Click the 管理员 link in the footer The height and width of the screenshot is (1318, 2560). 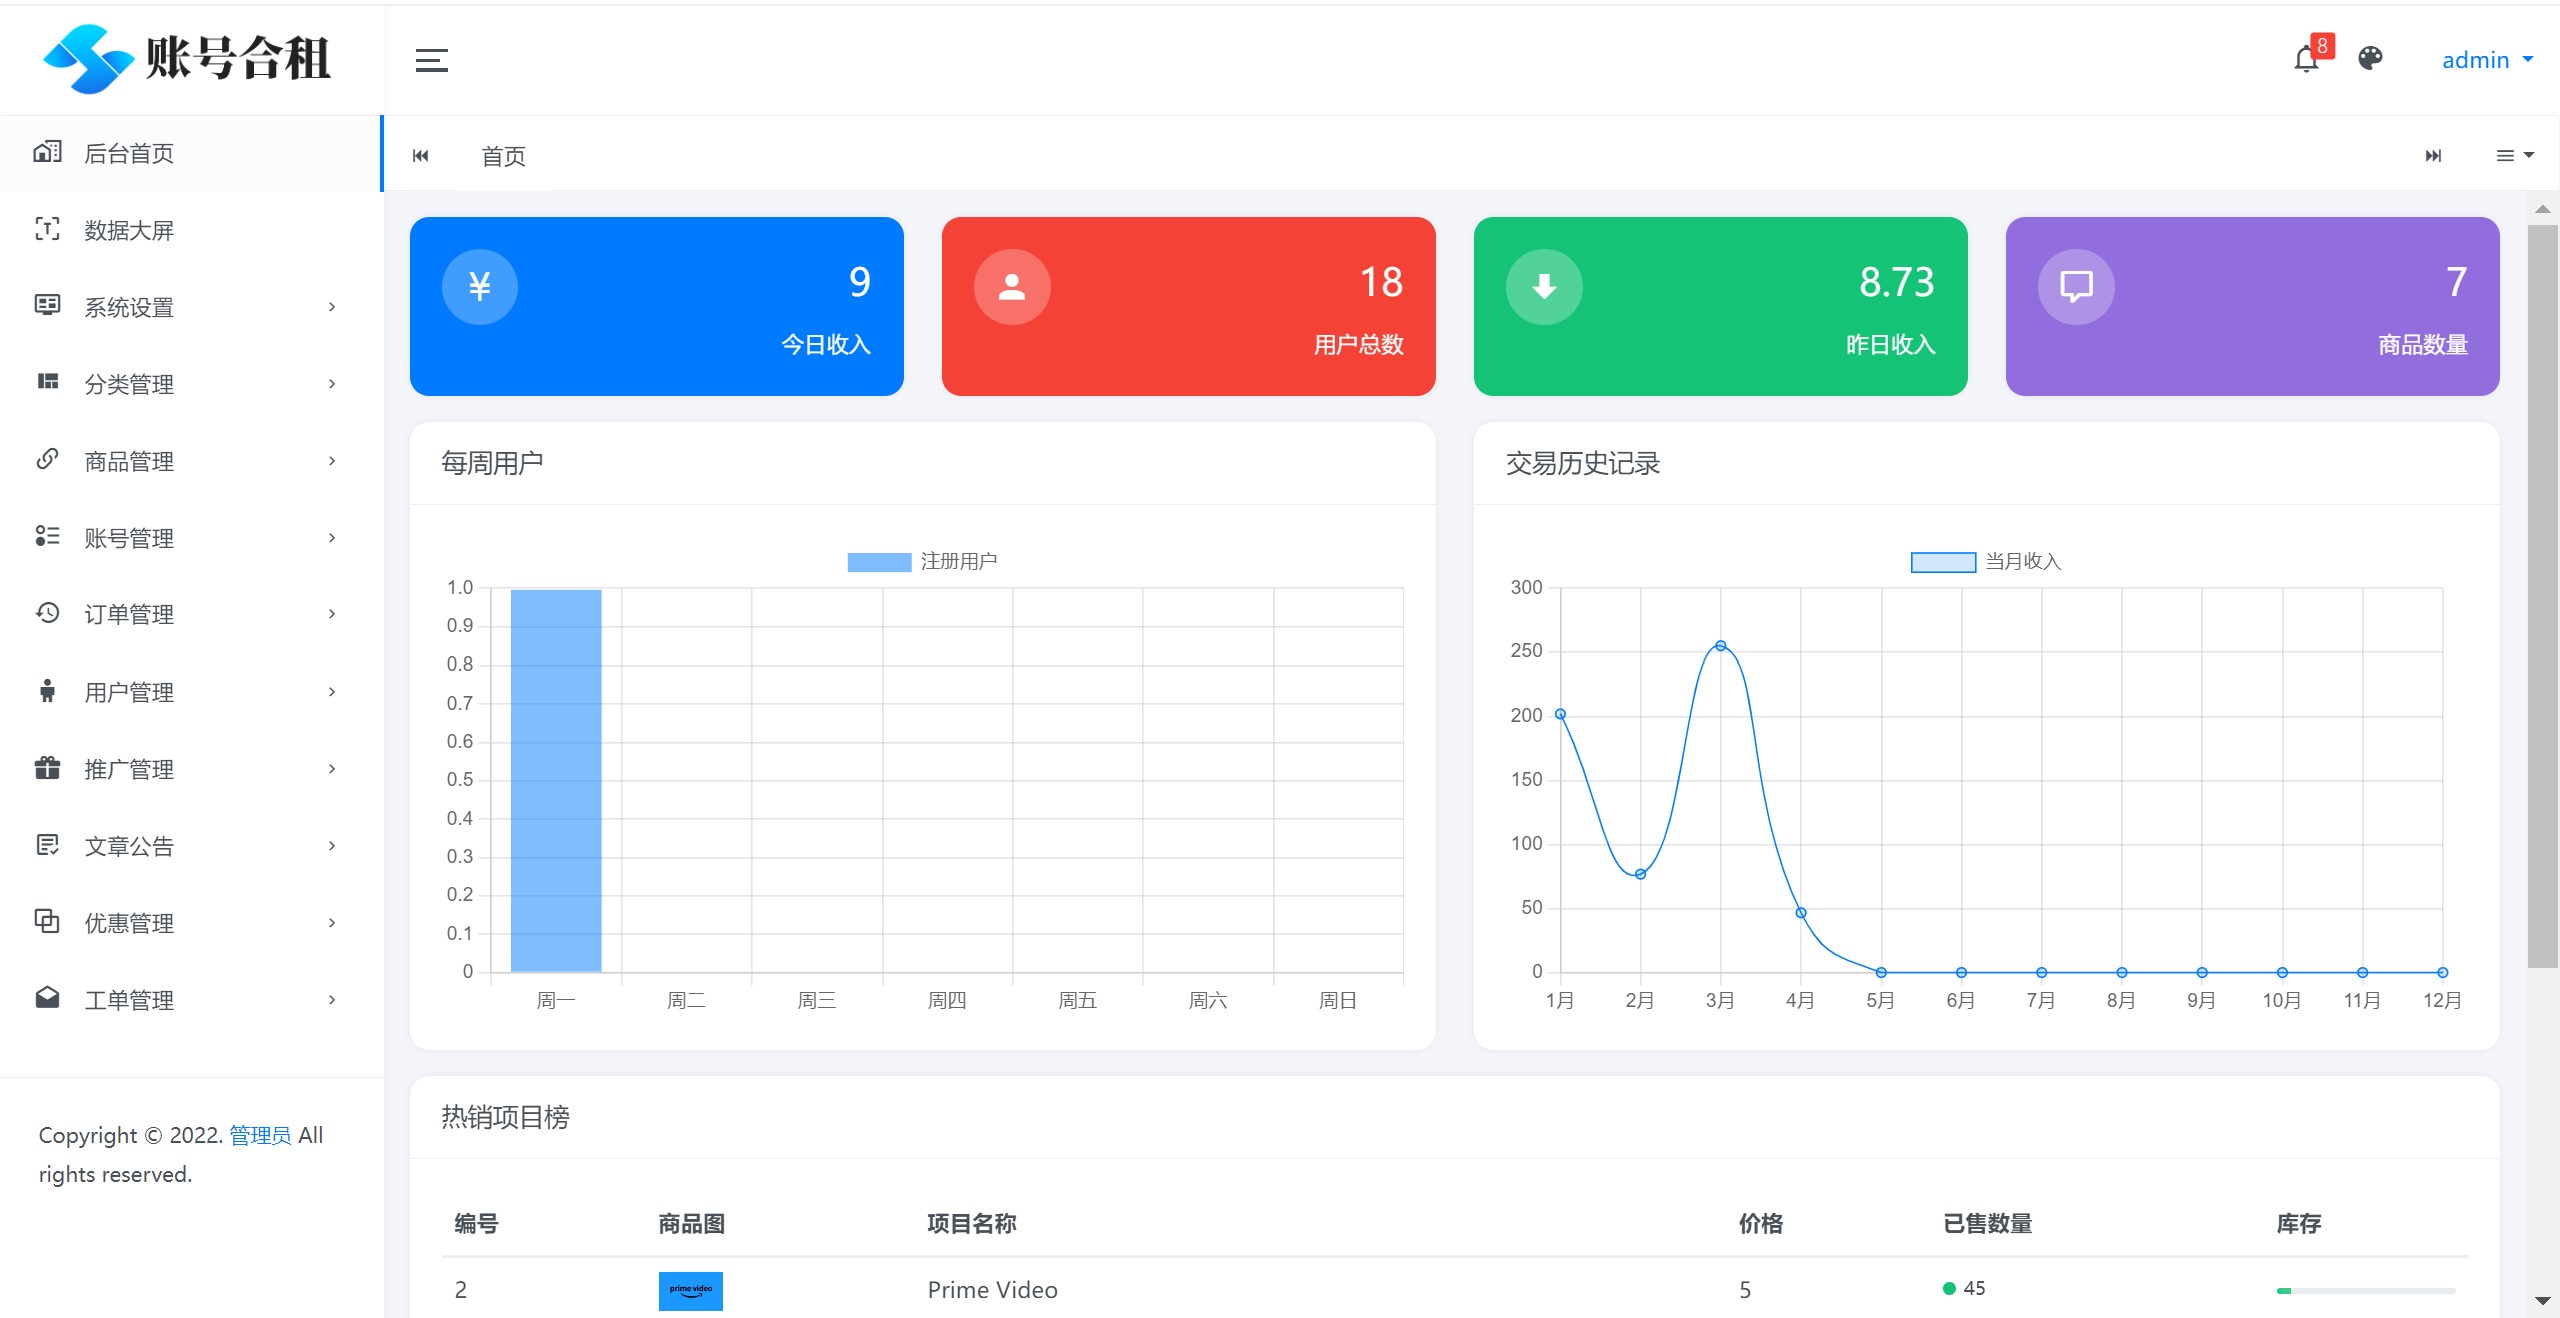260,1135
